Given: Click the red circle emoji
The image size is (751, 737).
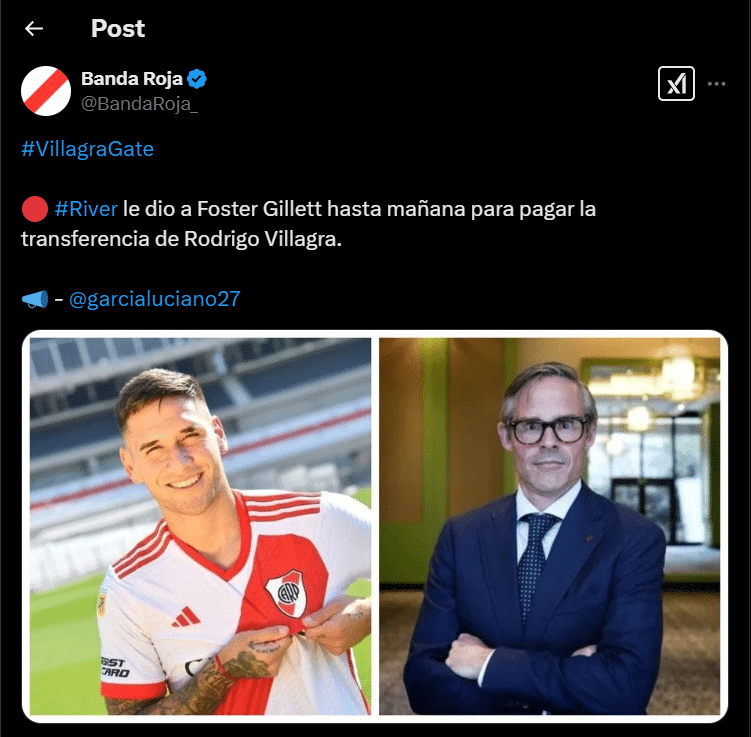Looking at the screenshot, I should (x=34, y=209).
